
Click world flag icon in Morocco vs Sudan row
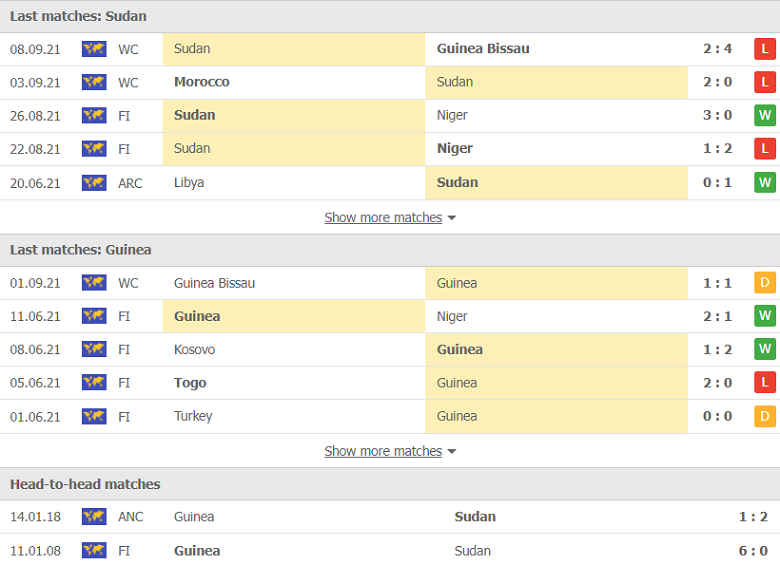[94, 82]
